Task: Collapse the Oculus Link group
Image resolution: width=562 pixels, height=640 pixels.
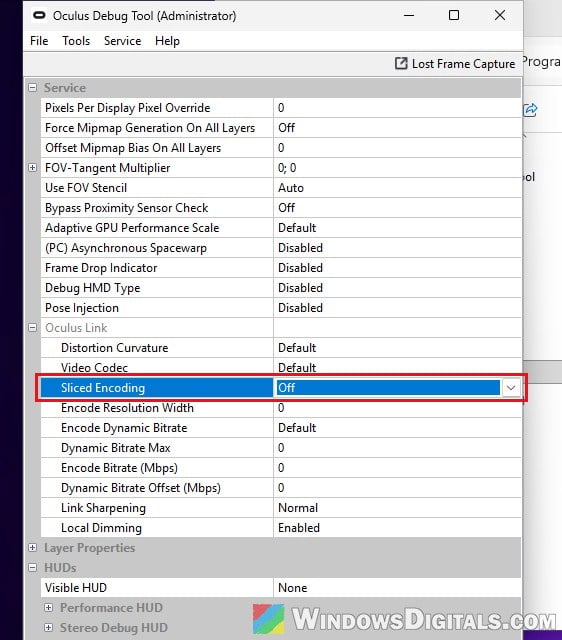Action: pyautogui.click(x=33, y=327)
